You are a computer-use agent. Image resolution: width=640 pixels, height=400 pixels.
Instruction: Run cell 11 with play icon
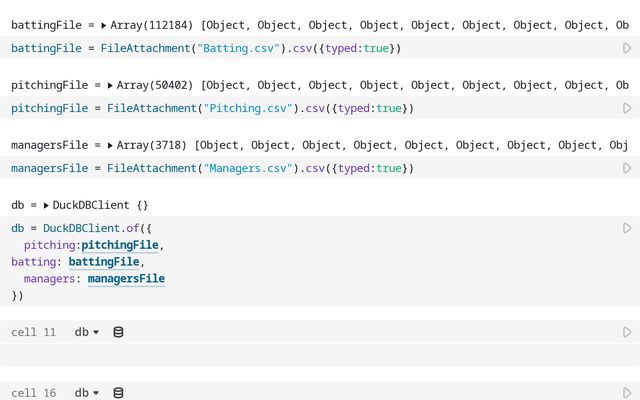pyautogui.click(x=627, y=332)
